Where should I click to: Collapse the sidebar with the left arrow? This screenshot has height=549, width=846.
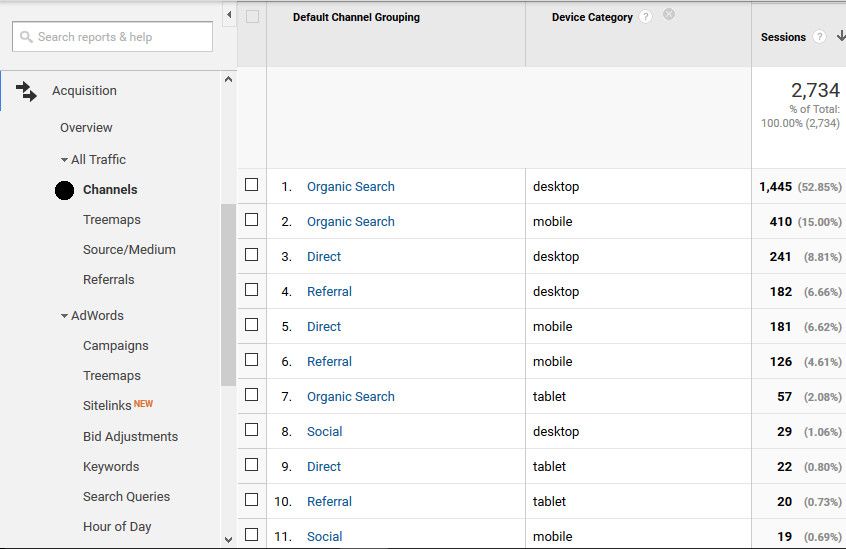coord(229,15)
